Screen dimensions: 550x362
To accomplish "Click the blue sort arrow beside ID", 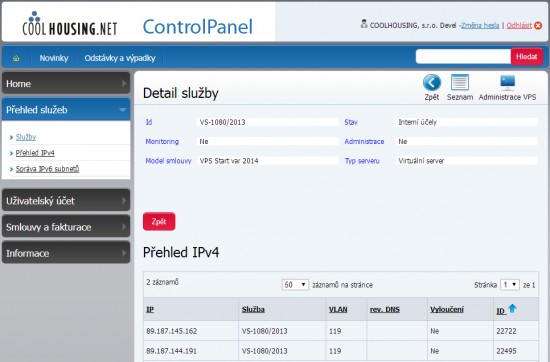I will 512,308.
